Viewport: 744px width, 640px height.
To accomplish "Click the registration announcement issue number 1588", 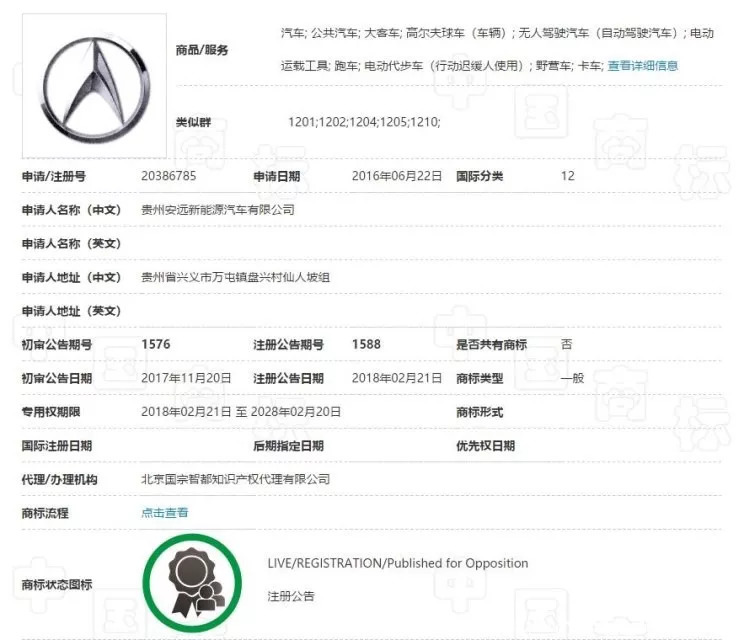I will pyautogui.click(x=366, y=344).
